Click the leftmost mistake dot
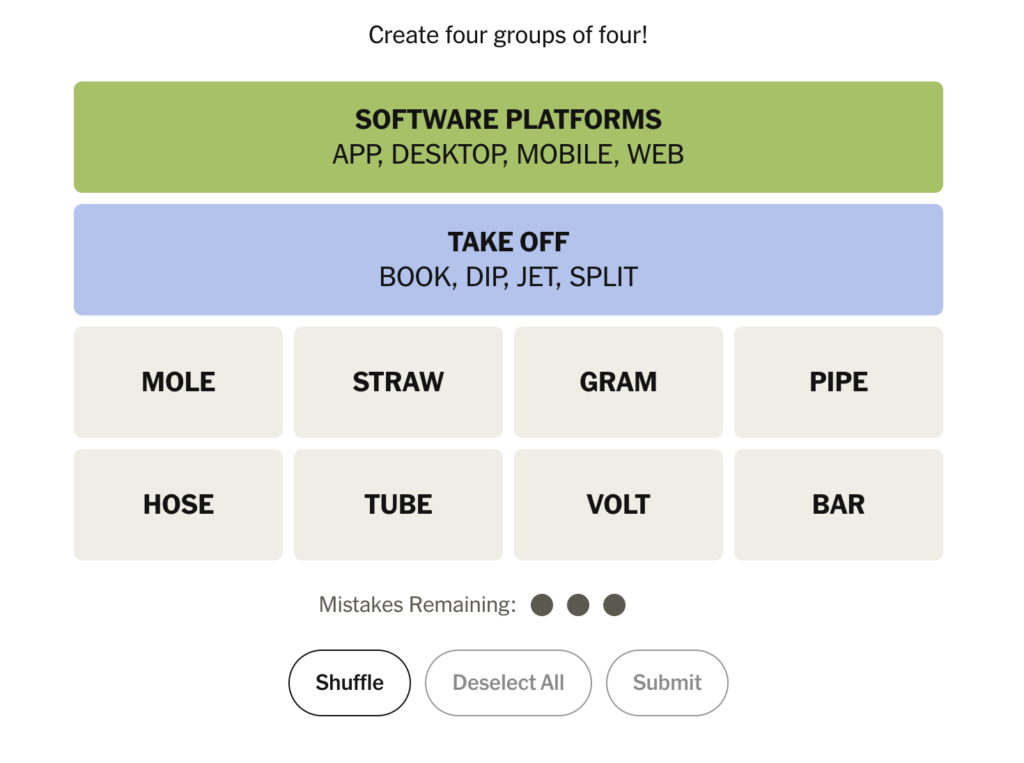Viewport: 1024px width, 763px height. tap(542, 605)
